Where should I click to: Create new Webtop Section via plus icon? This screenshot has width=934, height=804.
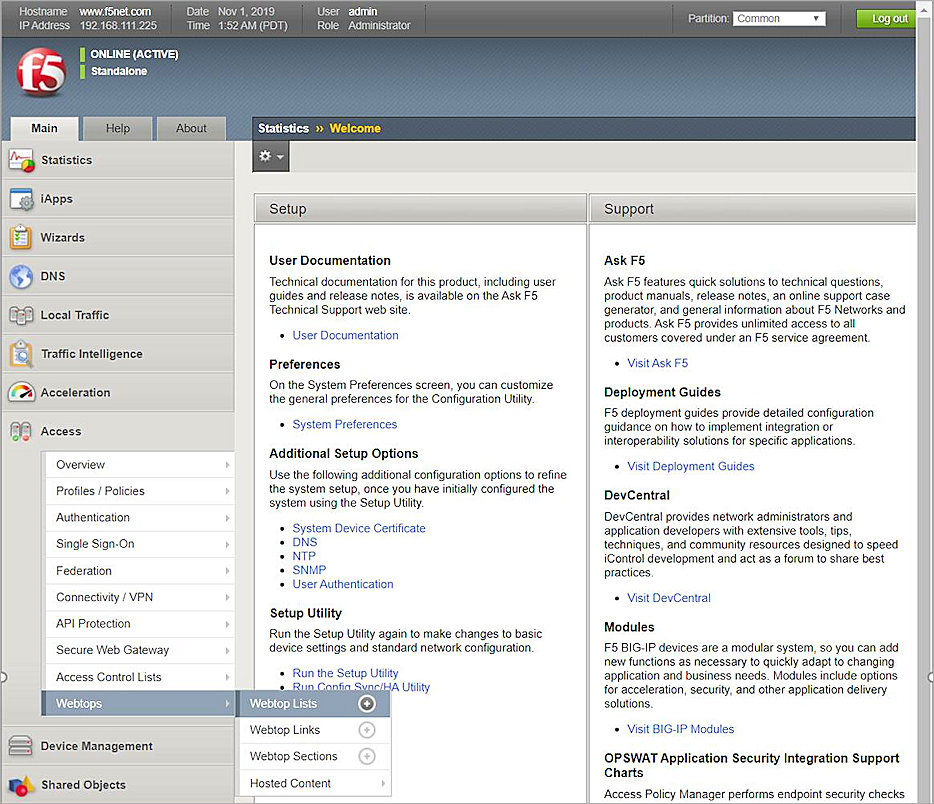367,757
